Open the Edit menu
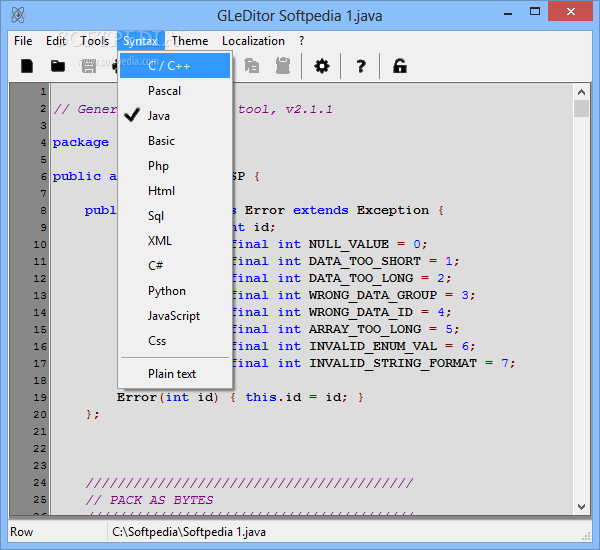The width and height of the screenshot is (600, 550). point(56,41)
